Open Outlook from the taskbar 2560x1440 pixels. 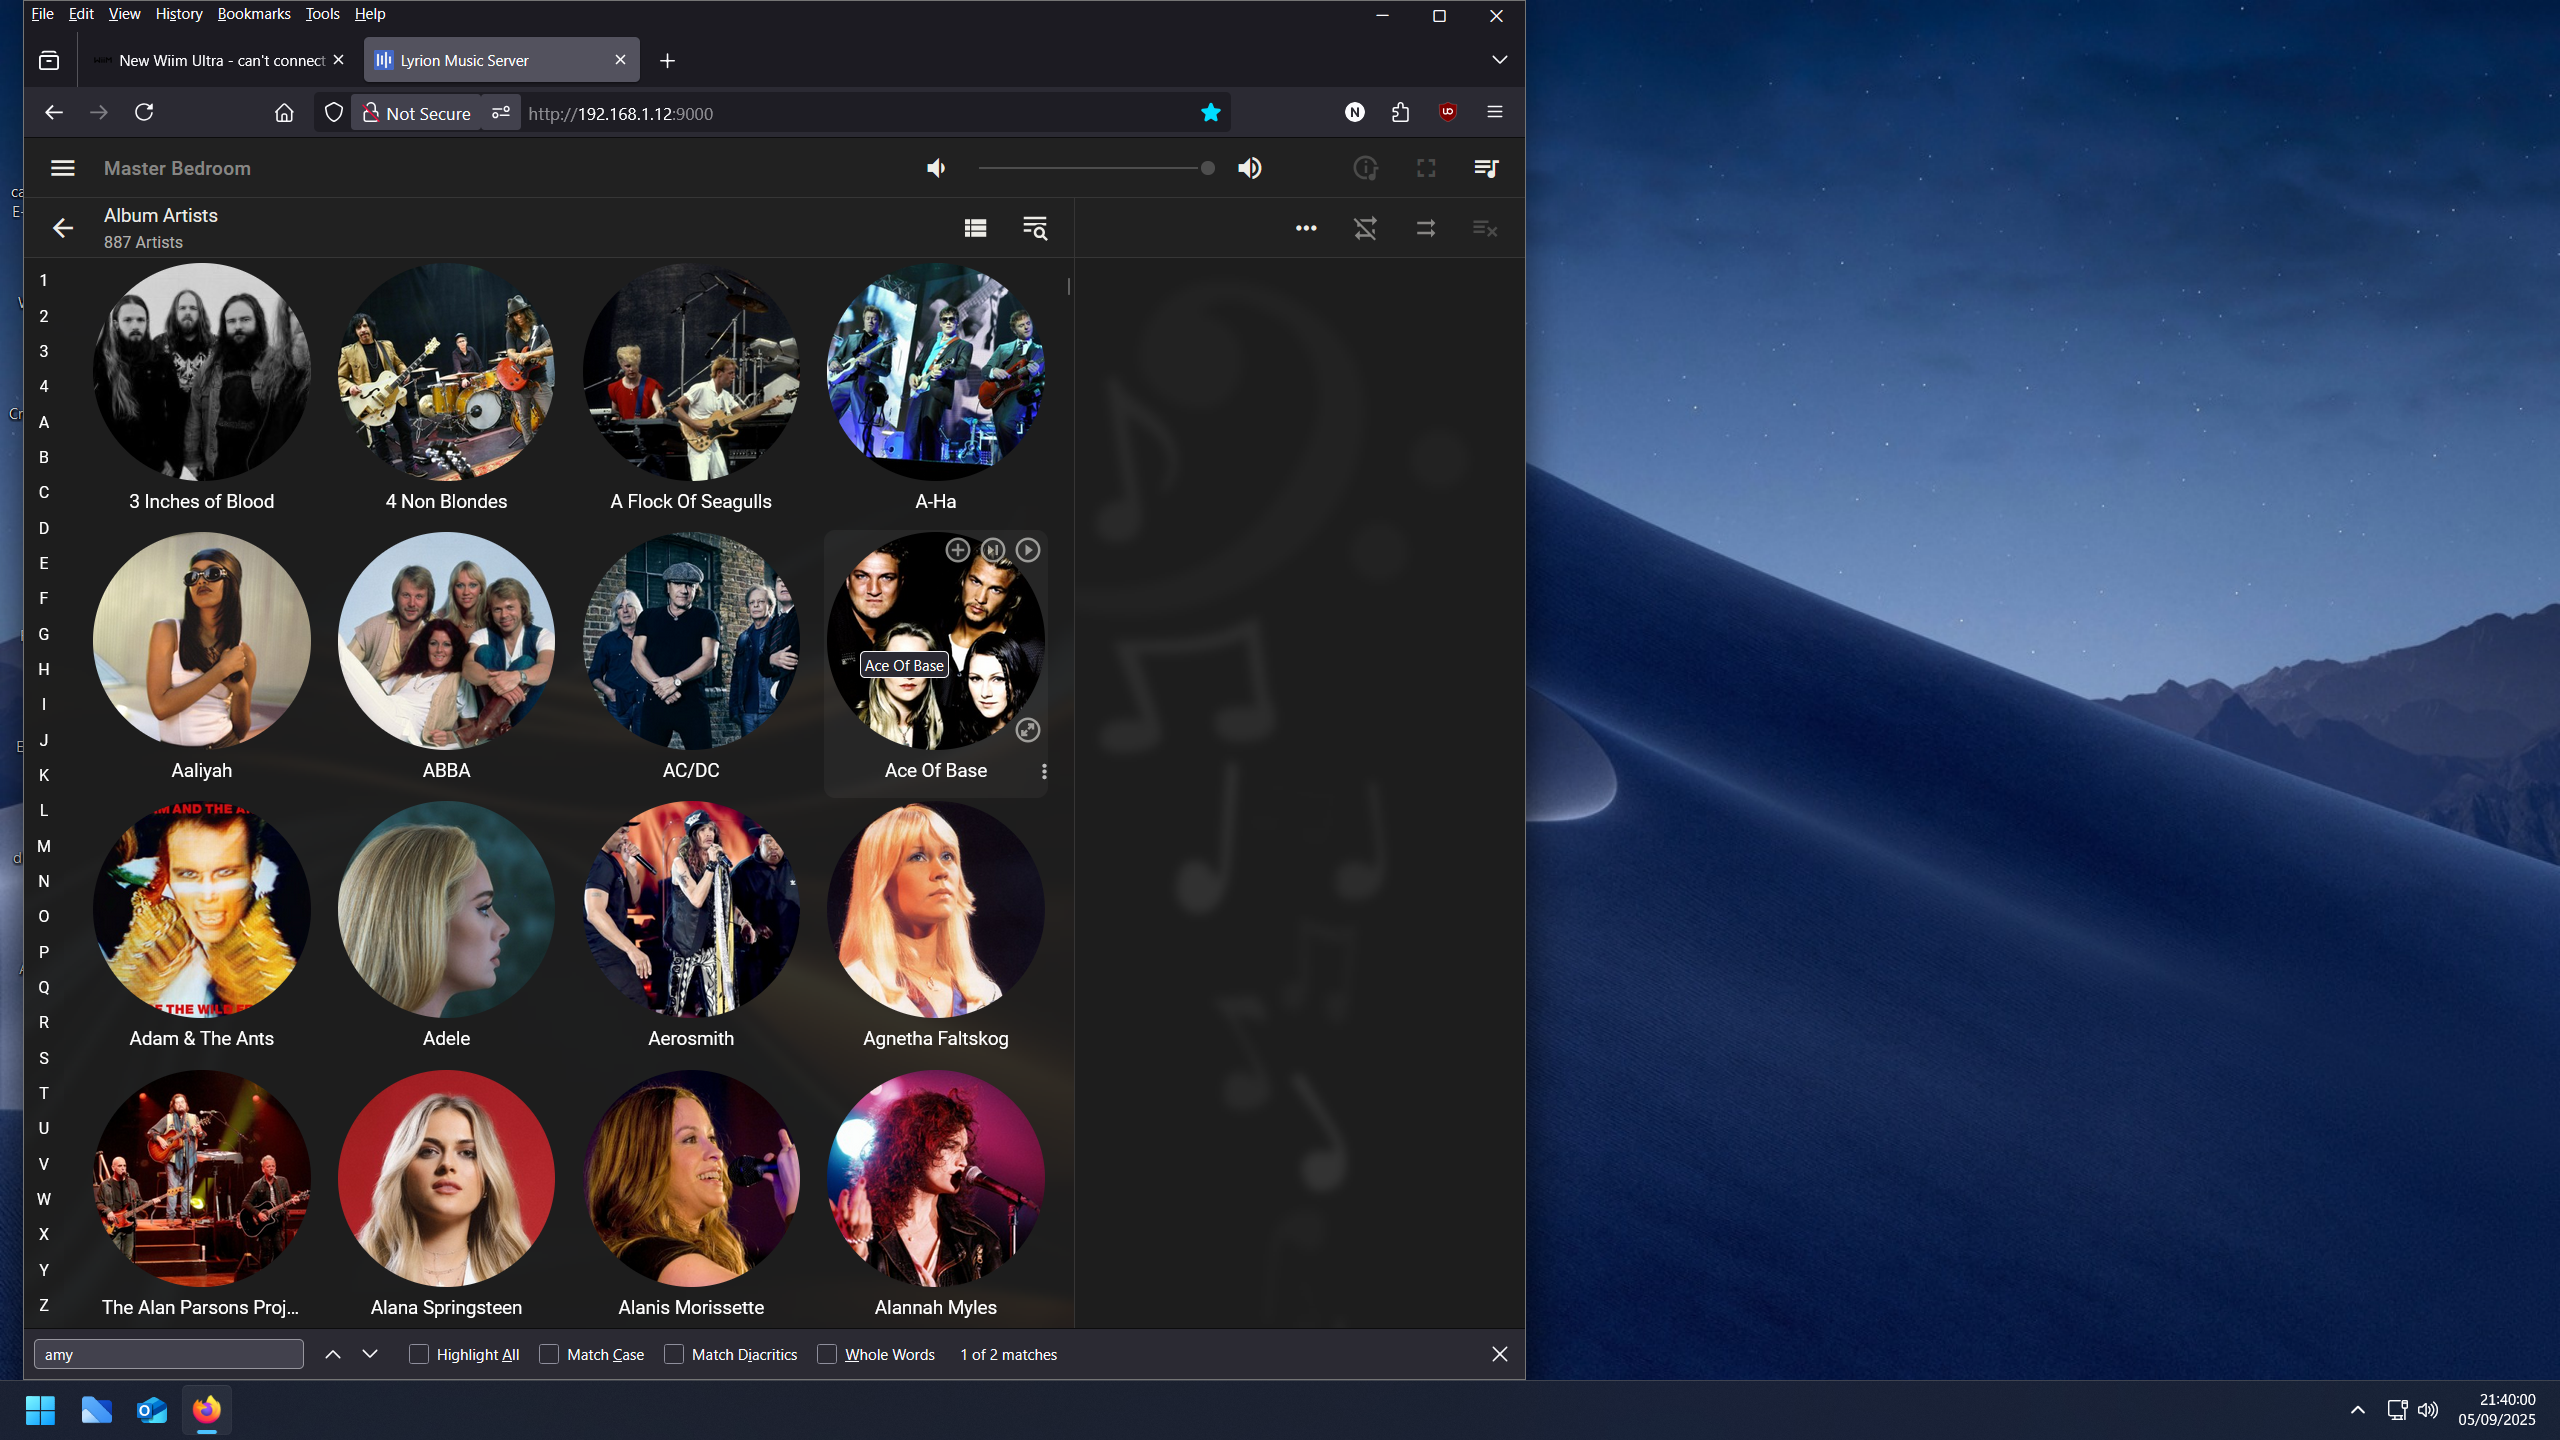(152, 1410)
